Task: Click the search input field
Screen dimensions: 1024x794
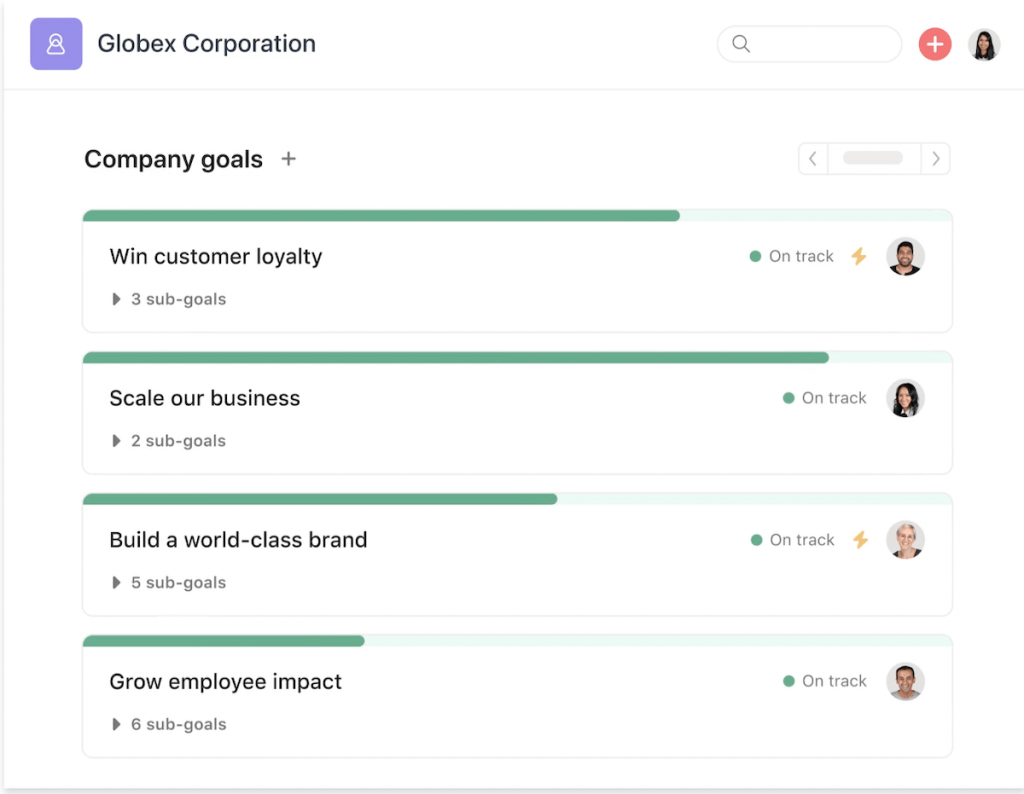Action: pyautogui.click(x=820, y=44)
